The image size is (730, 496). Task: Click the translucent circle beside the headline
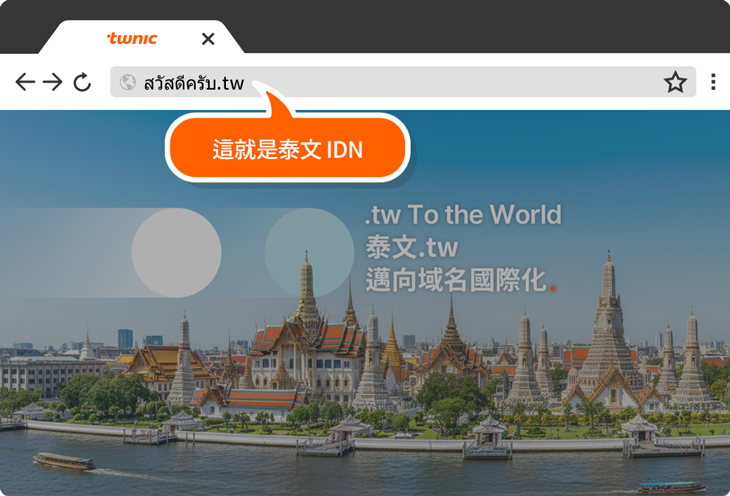(309, 252)
